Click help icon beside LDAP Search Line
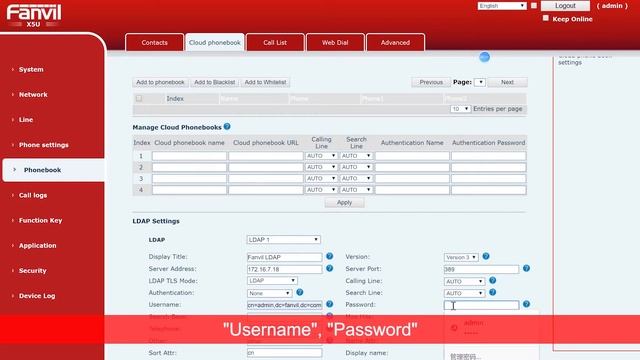Viewport: 640px width, 360px height. click(x=493, y=292)
